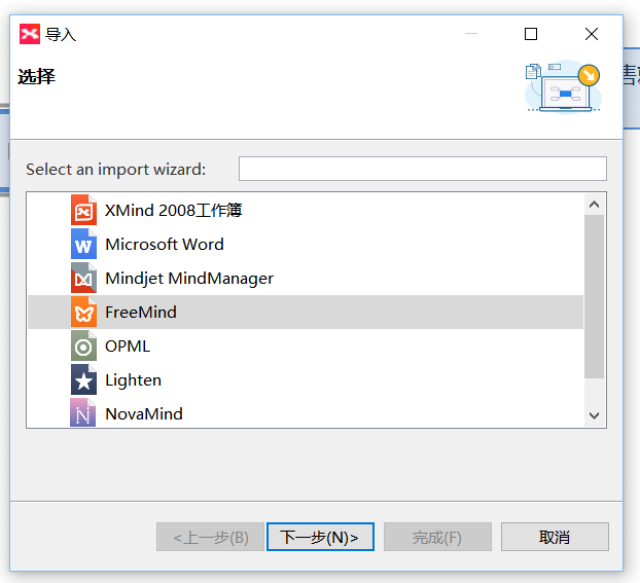Maximize the 导入 dialog window
The width and height of the screenshot is (640, 583).
[531, 34]
